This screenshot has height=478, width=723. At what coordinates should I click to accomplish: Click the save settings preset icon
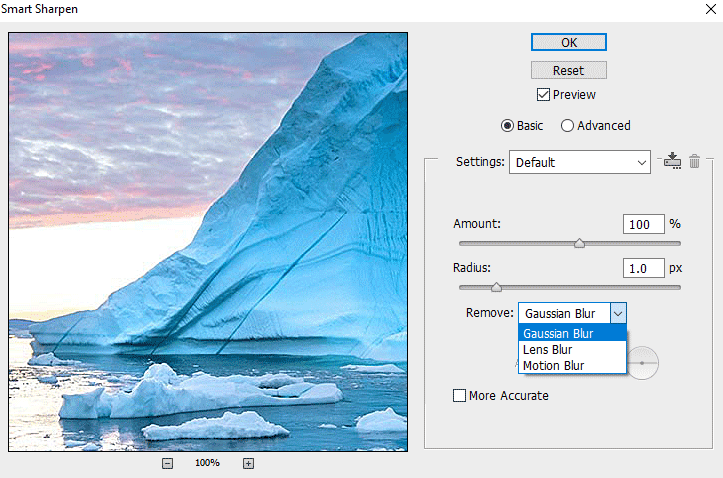[672, 161]
